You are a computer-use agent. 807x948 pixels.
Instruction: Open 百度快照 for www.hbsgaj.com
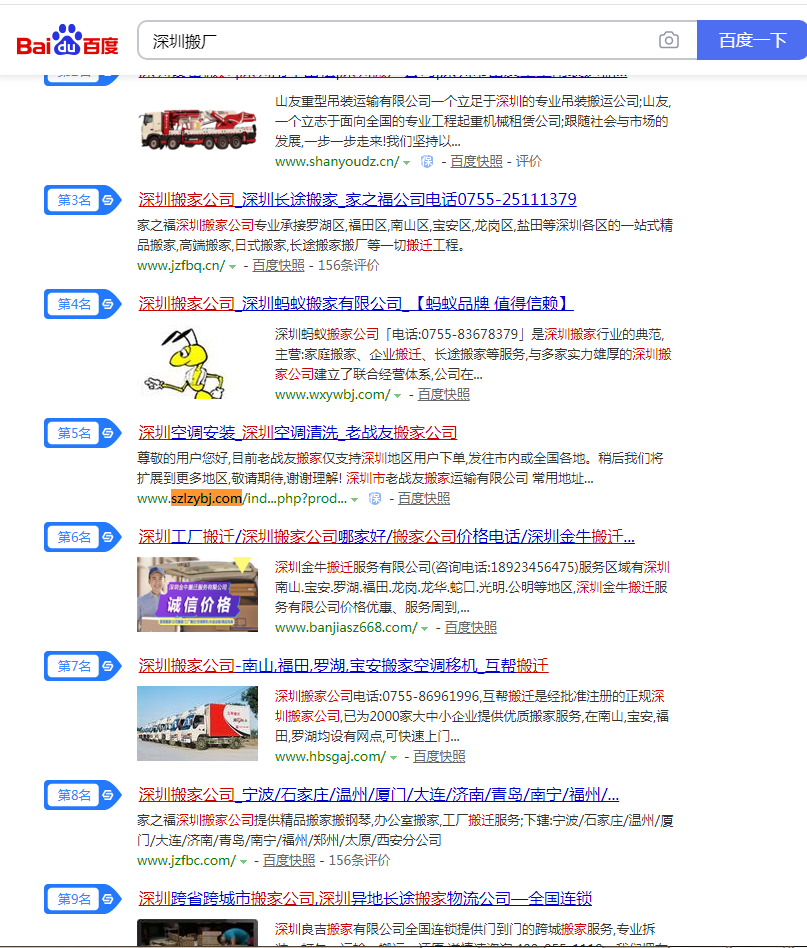tap(439, 756)
